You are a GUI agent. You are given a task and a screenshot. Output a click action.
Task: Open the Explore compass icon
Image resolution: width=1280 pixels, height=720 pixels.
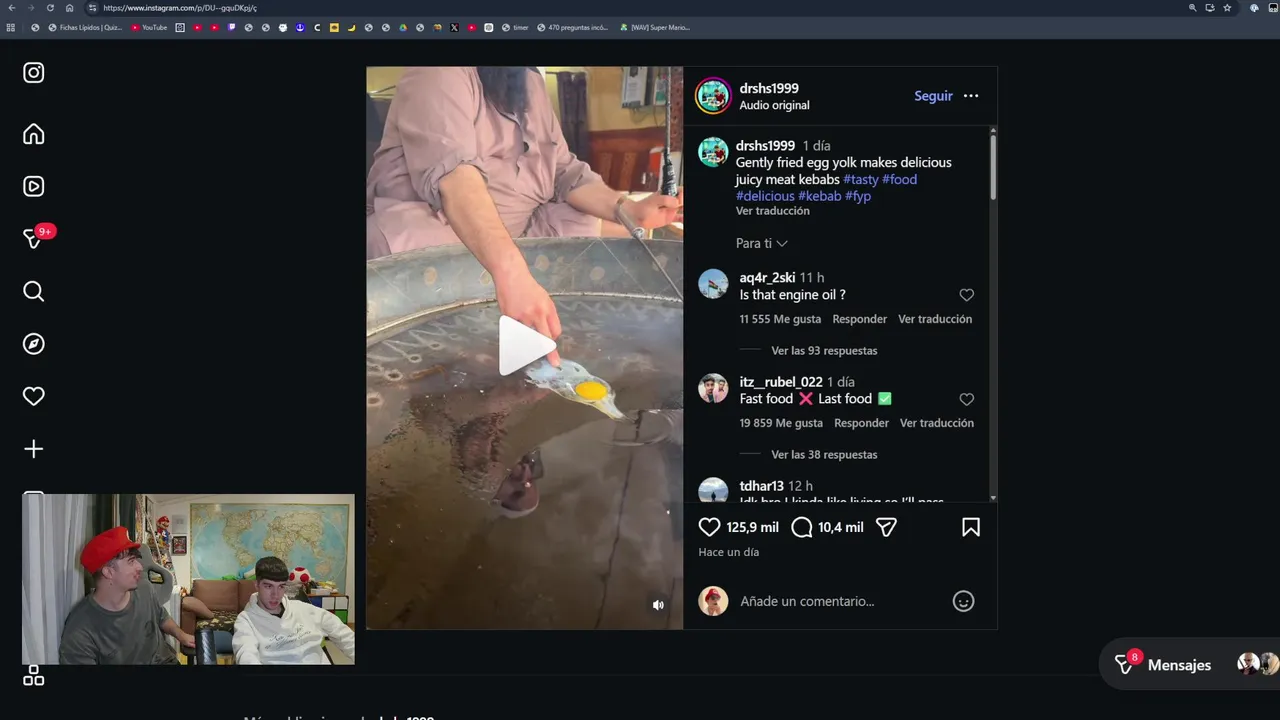[34, 344]
